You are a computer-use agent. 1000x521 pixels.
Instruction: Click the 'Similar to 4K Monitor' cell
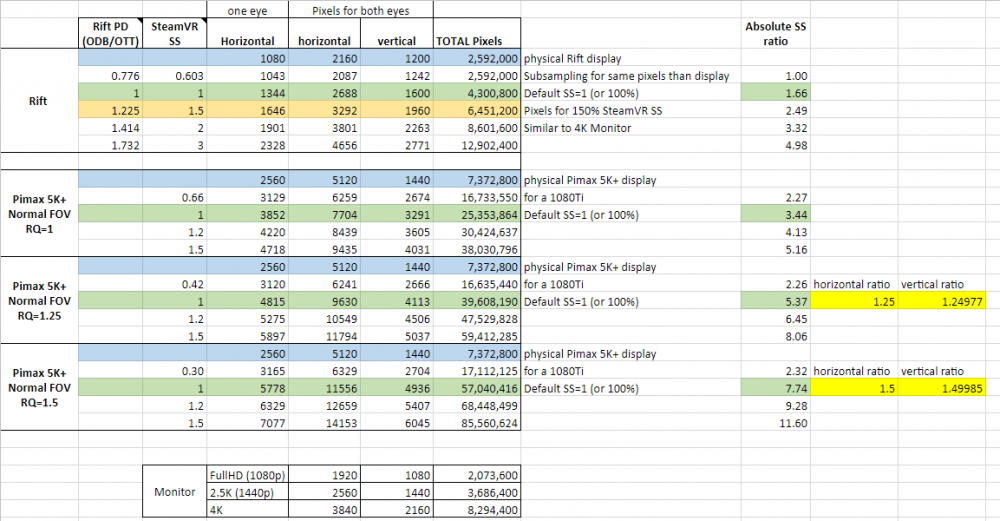click(x=631, y=128)
